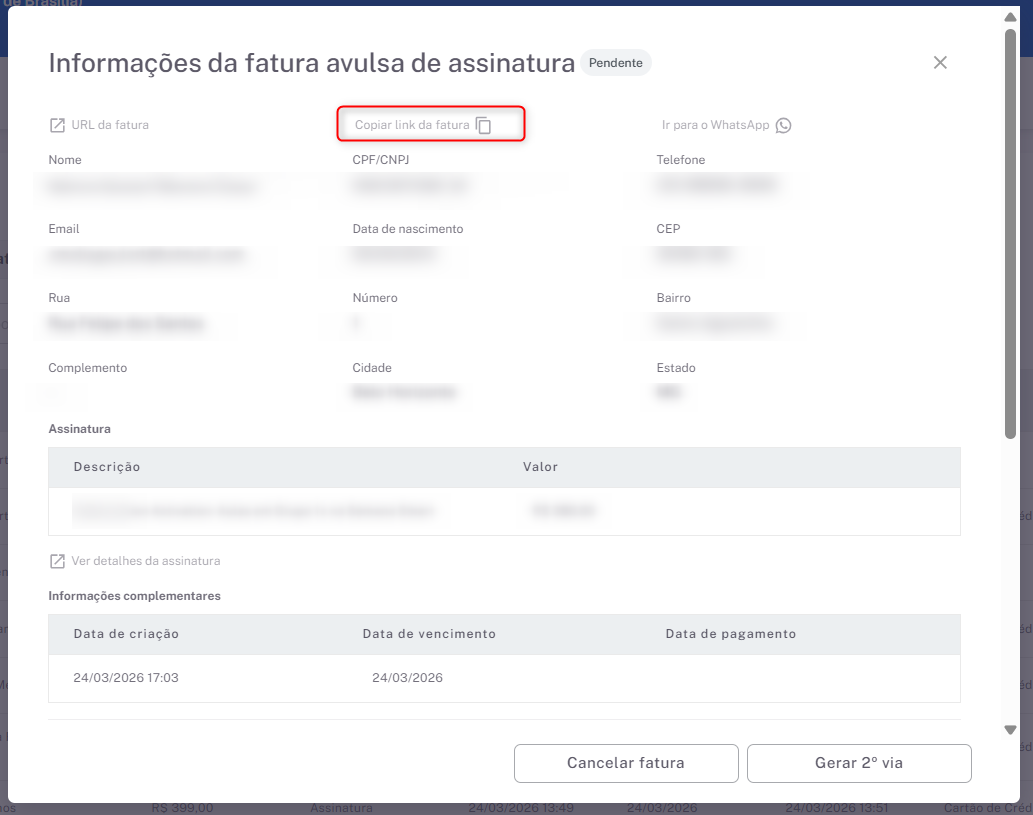Click the Data de vencimento column header
Screen dimensions: 1033x815
pyautogui.click(x=429, y=634)
